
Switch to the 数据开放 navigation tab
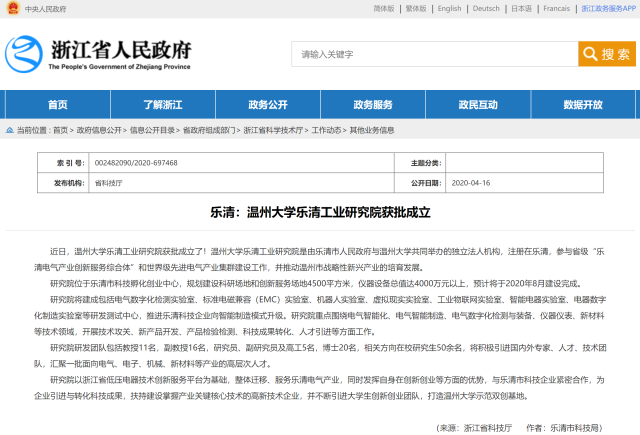(583, 105)
